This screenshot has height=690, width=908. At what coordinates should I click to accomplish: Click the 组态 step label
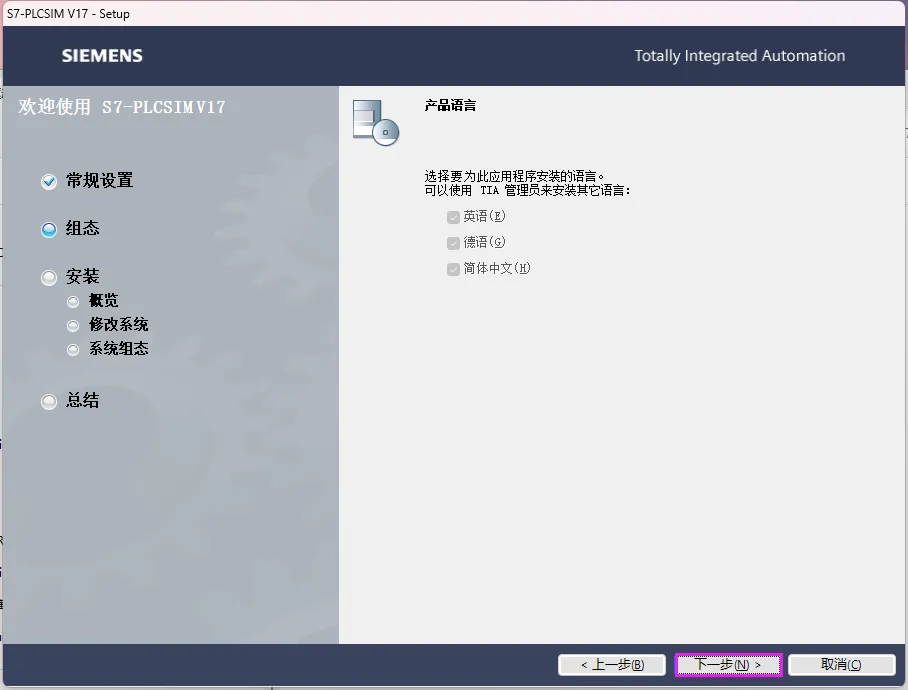point(82,228)
